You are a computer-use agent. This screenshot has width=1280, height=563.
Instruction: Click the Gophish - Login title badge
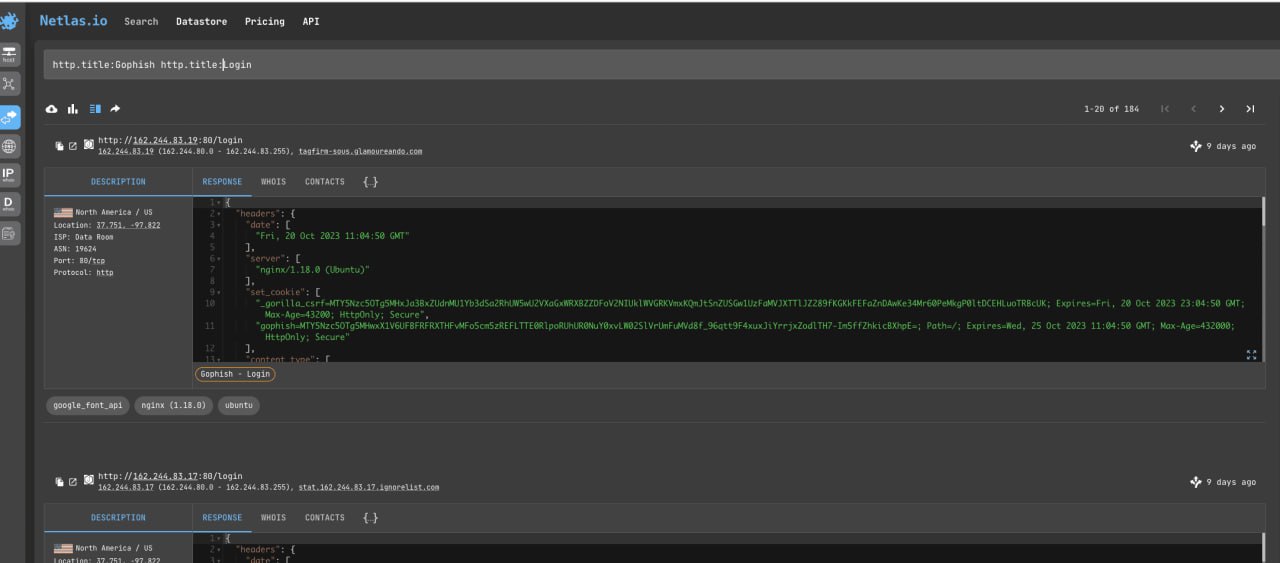[x=235, y=374]
